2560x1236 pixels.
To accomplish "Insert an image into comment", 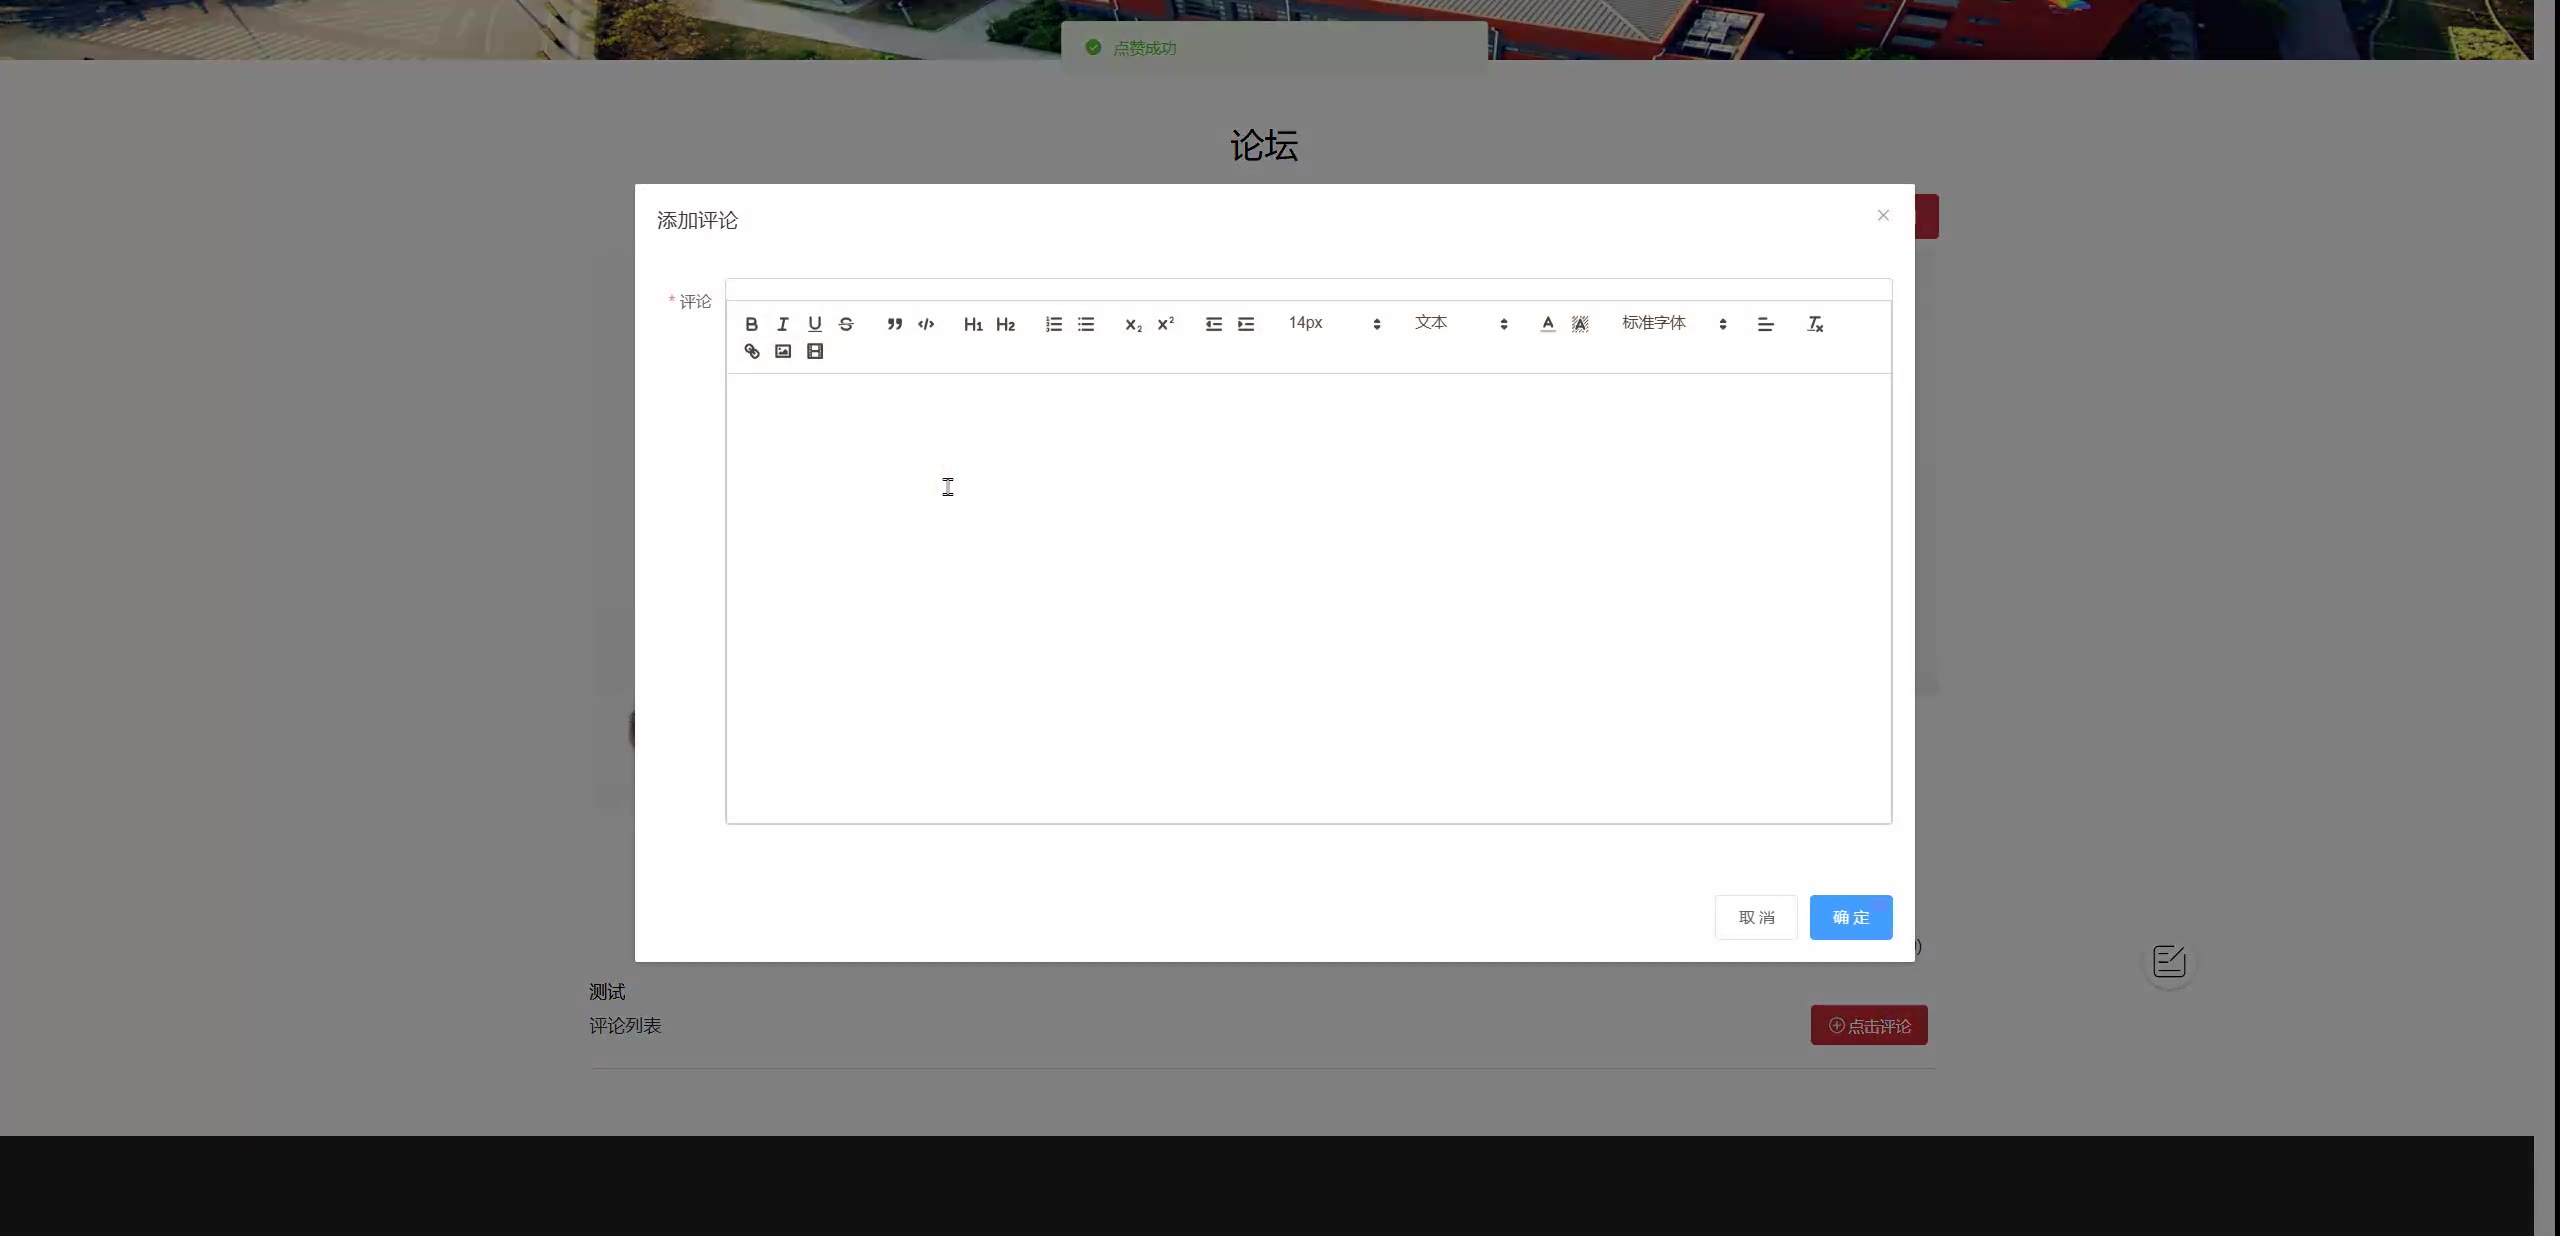I will [x=783, y=351].
